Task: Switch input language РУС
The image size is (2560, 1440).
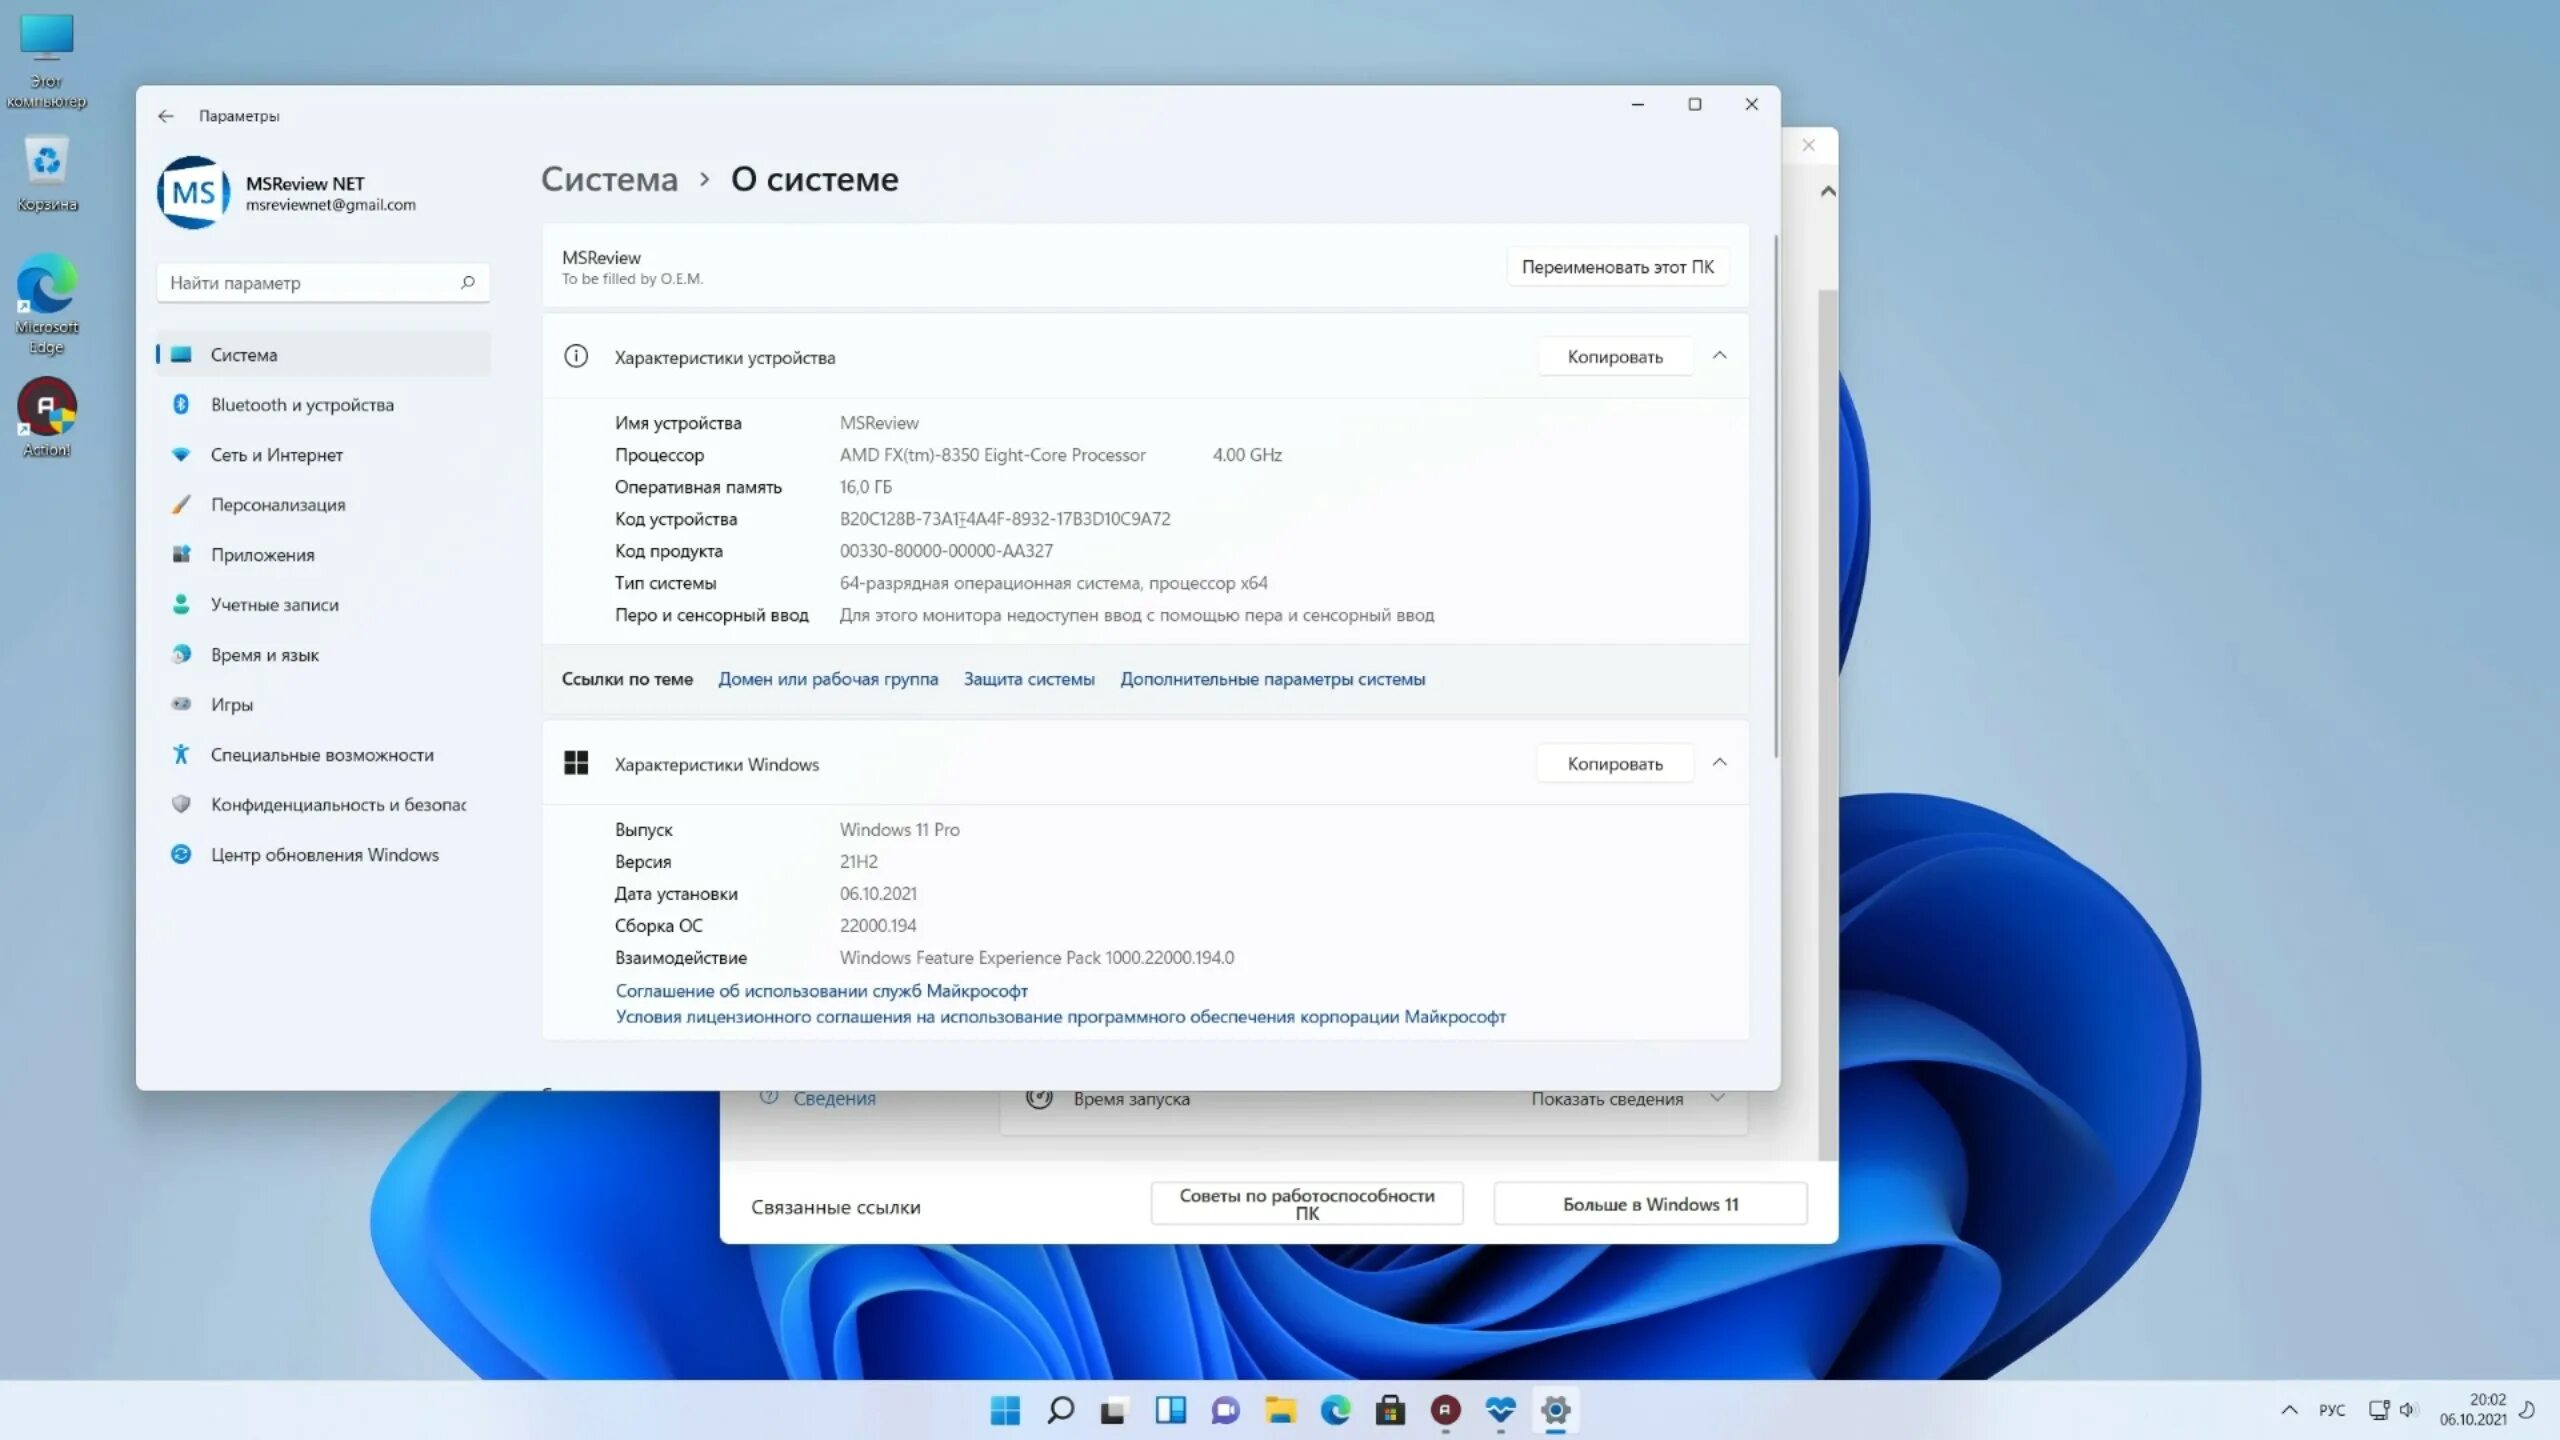Action: point(2332,1410)
